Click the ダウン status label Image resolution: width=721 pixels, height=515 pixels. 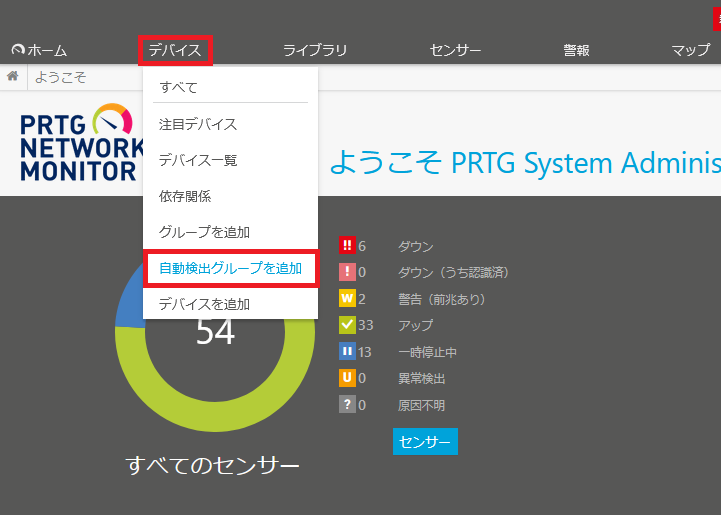pyautogui.click(x=416, y=246)
